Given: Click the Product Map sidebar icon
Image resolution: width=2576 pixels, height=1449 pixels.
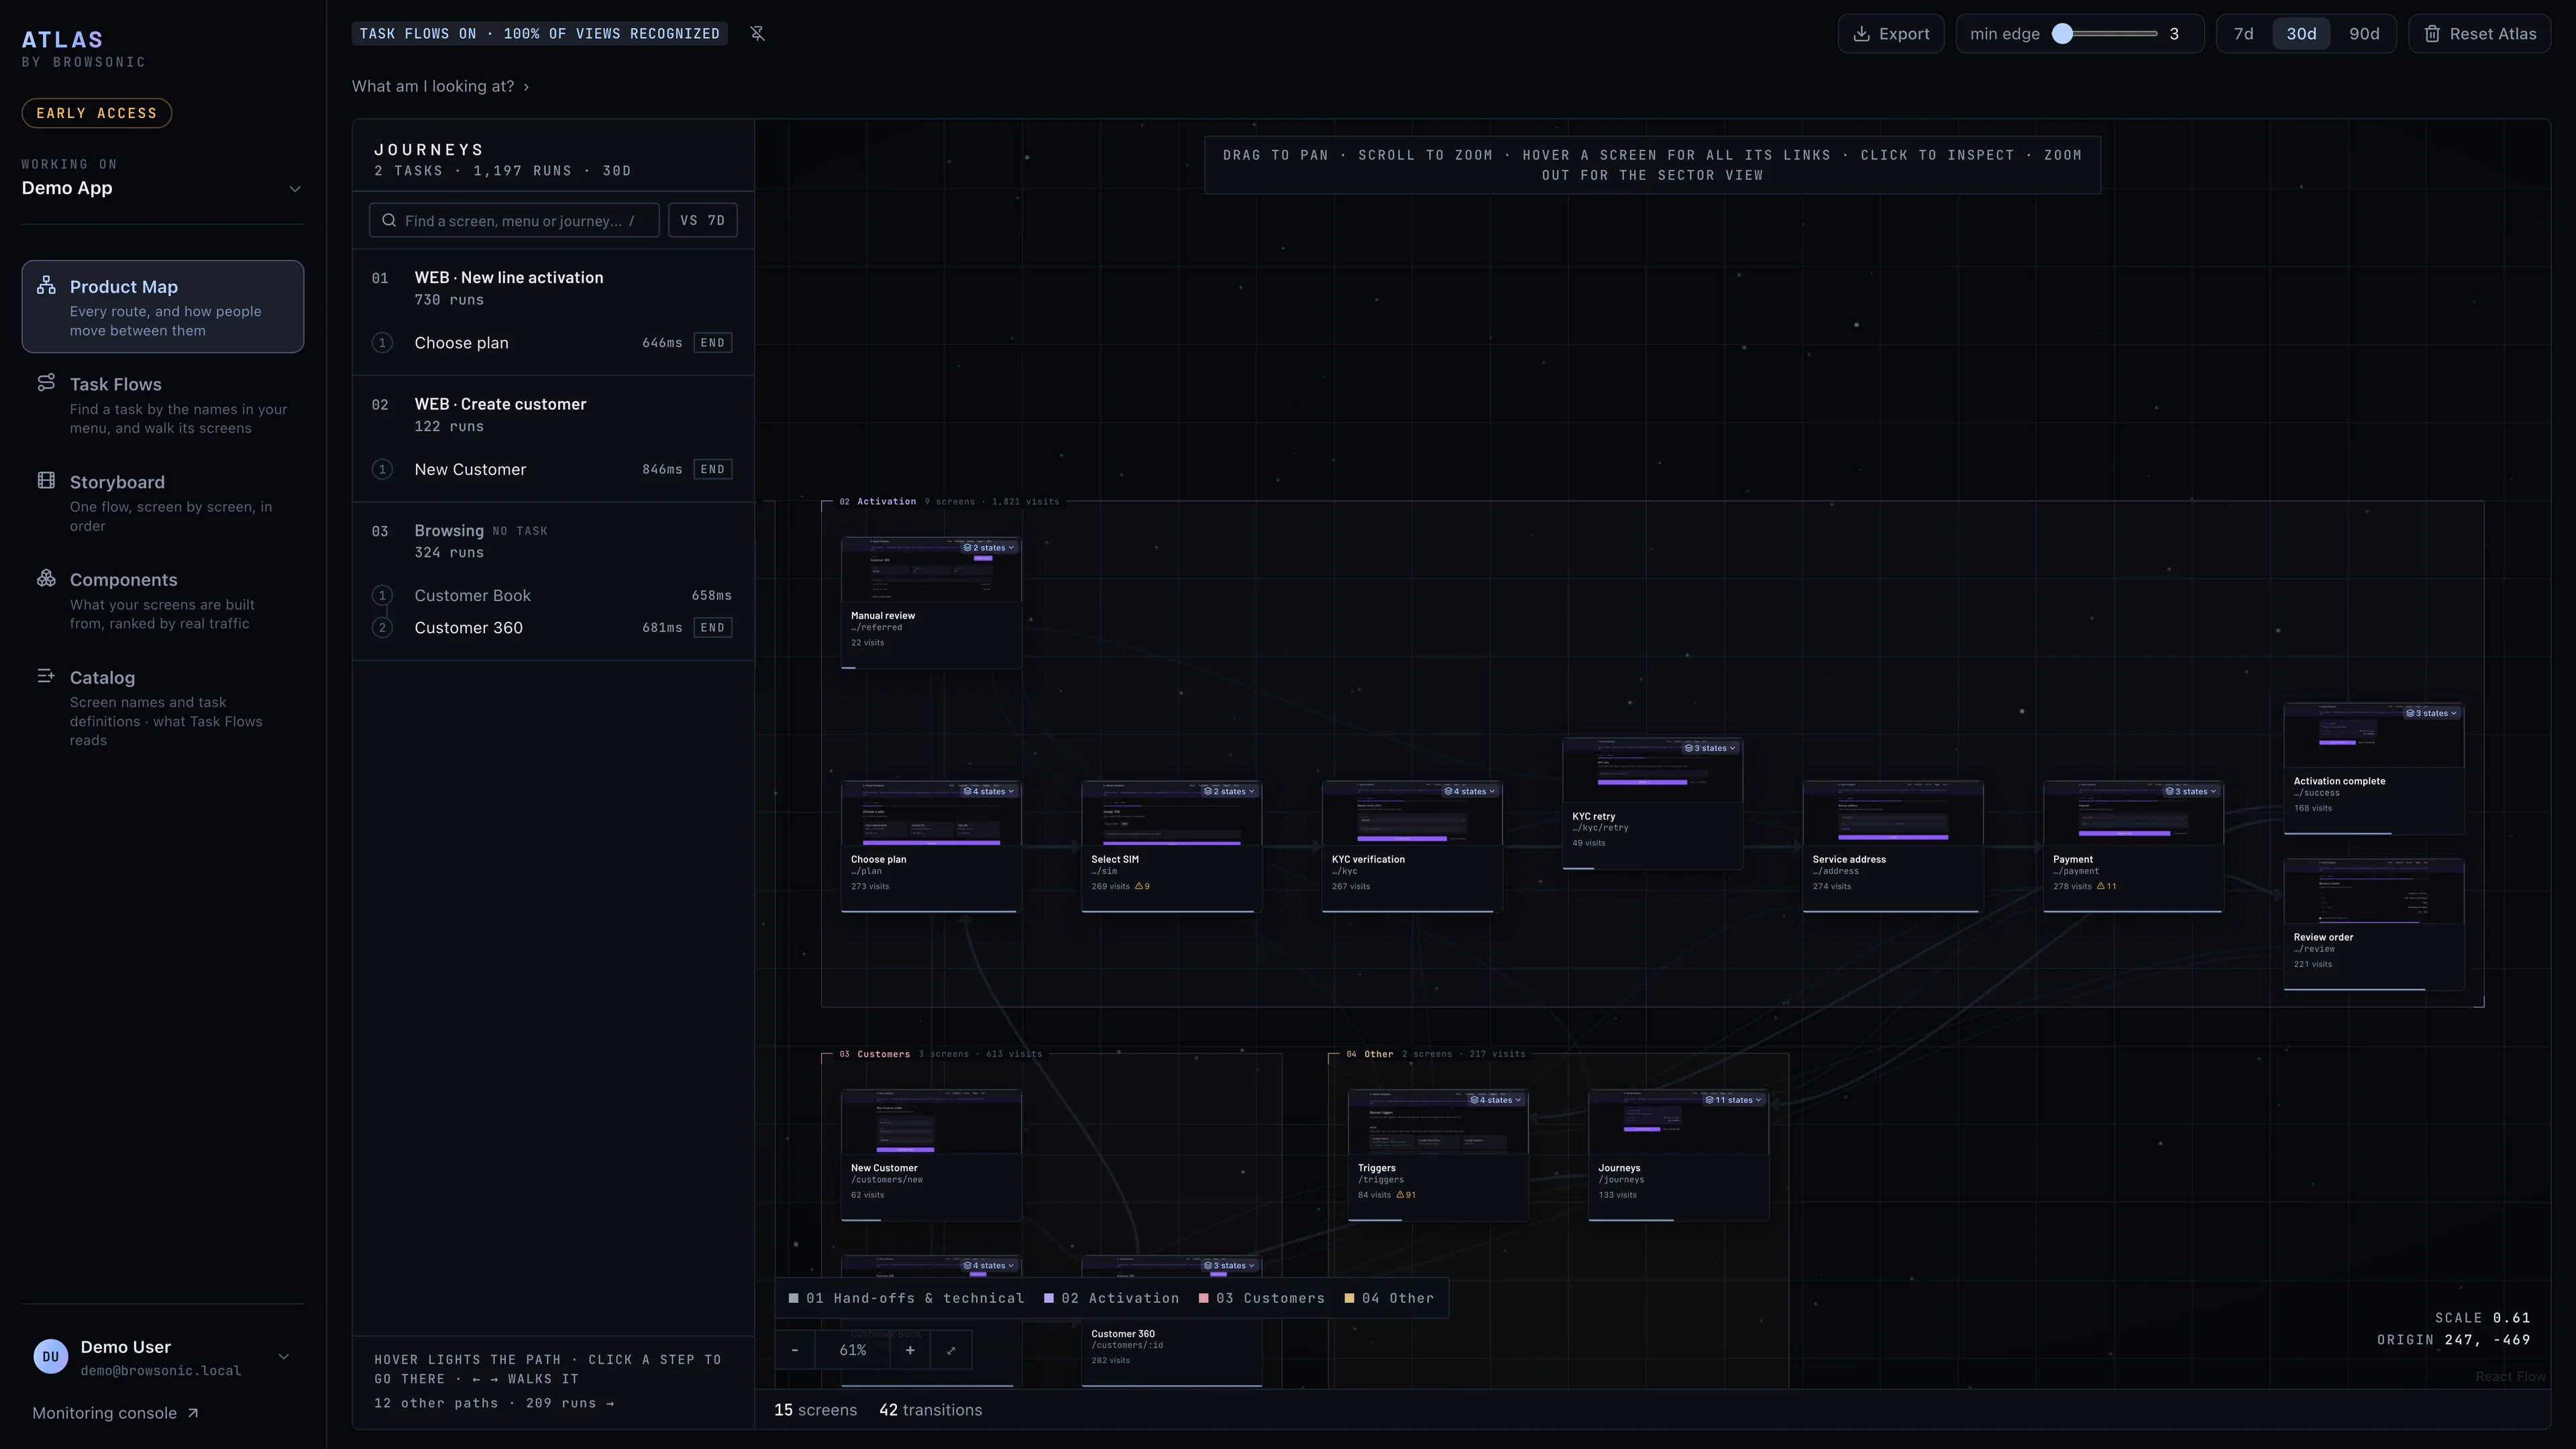Looking at the screenshot, I should 46,286.
